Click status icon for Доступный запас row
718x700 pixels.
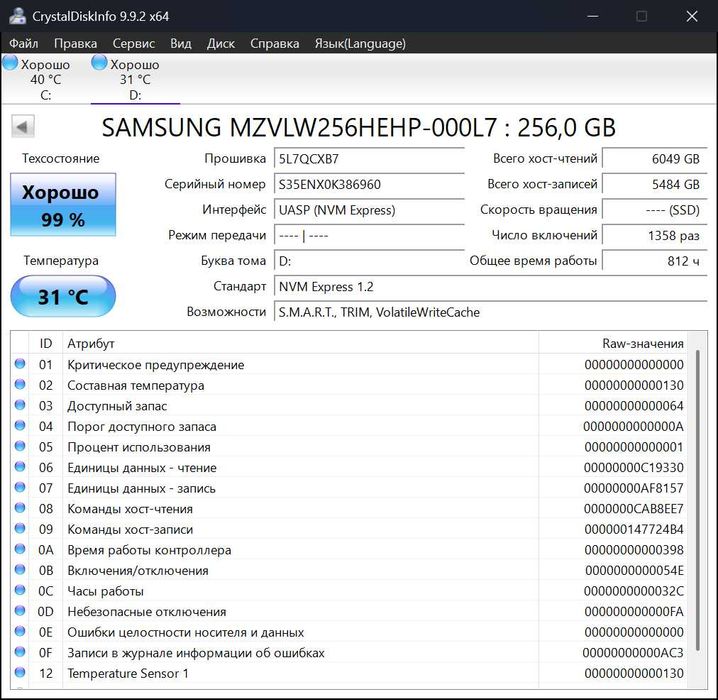pos(20,405)
